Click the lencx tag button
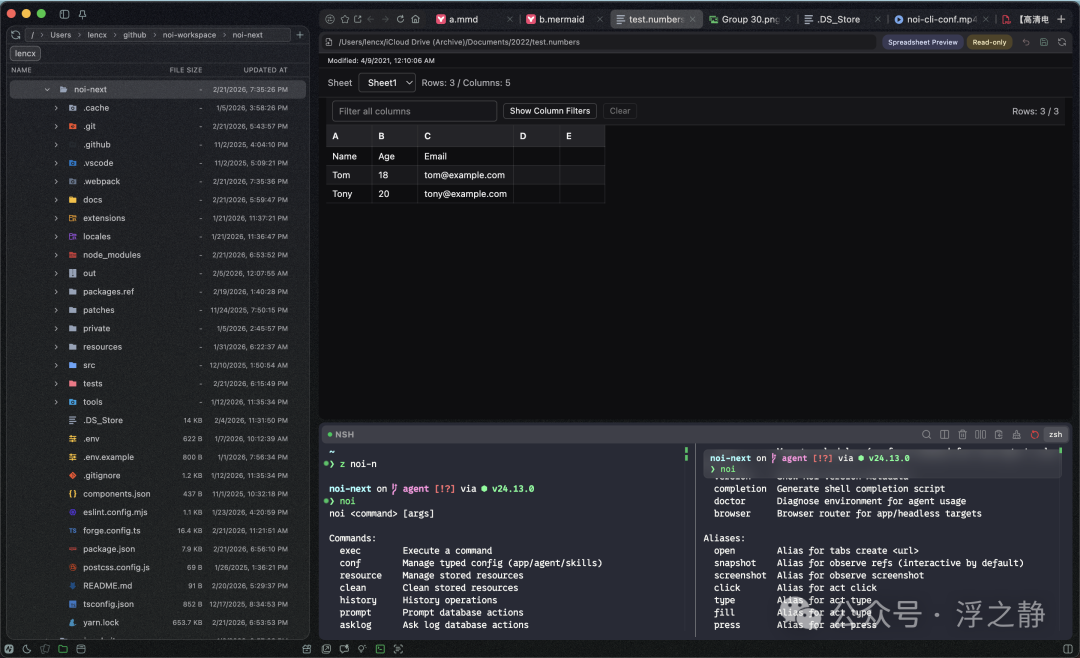The height and width of the screenshot is (658, 1080). 25,54
